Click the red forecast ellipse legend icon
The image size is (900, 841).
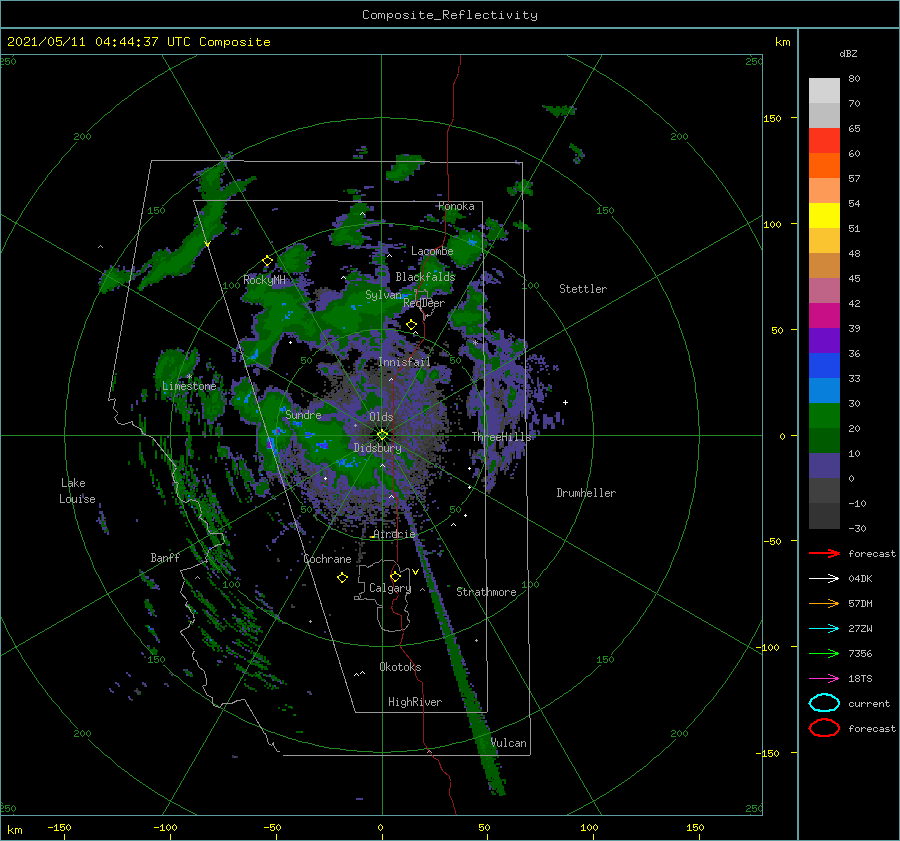[x=824, y=728]
